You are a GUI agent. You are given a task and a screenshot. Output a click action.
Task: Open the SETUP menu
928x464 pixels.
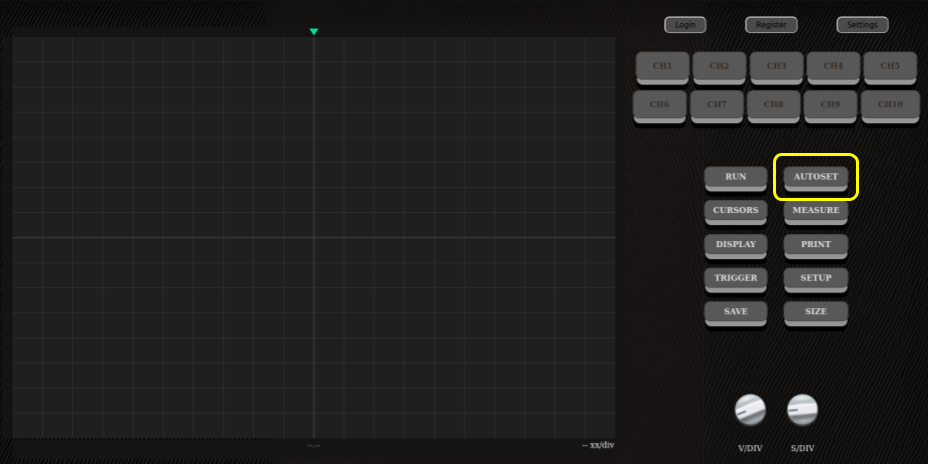[x=816, y=279]
